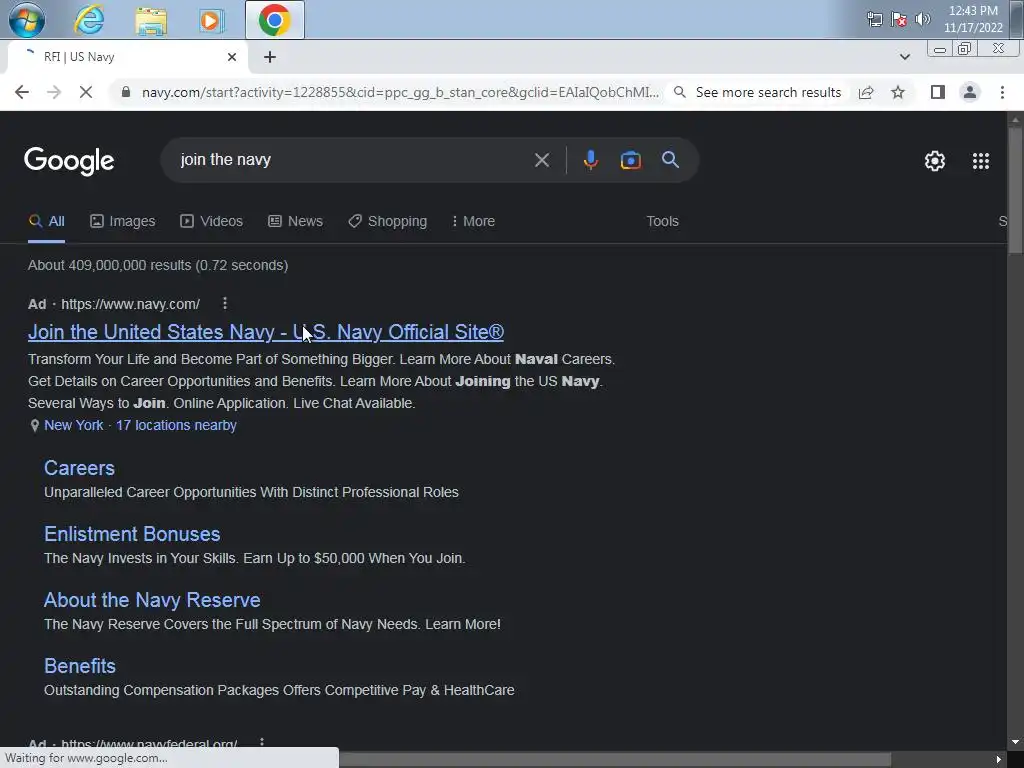Click the horizontal scrollbar right arrow
Screen dimensions: 1024x768
998,759
